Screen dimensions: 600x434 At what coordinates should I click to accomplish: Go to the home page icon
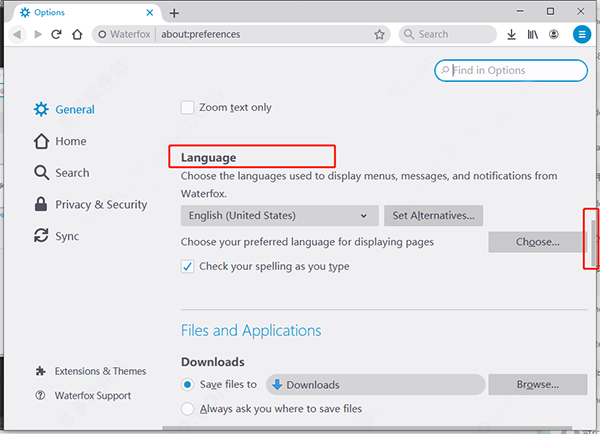(x=77, y=34)
